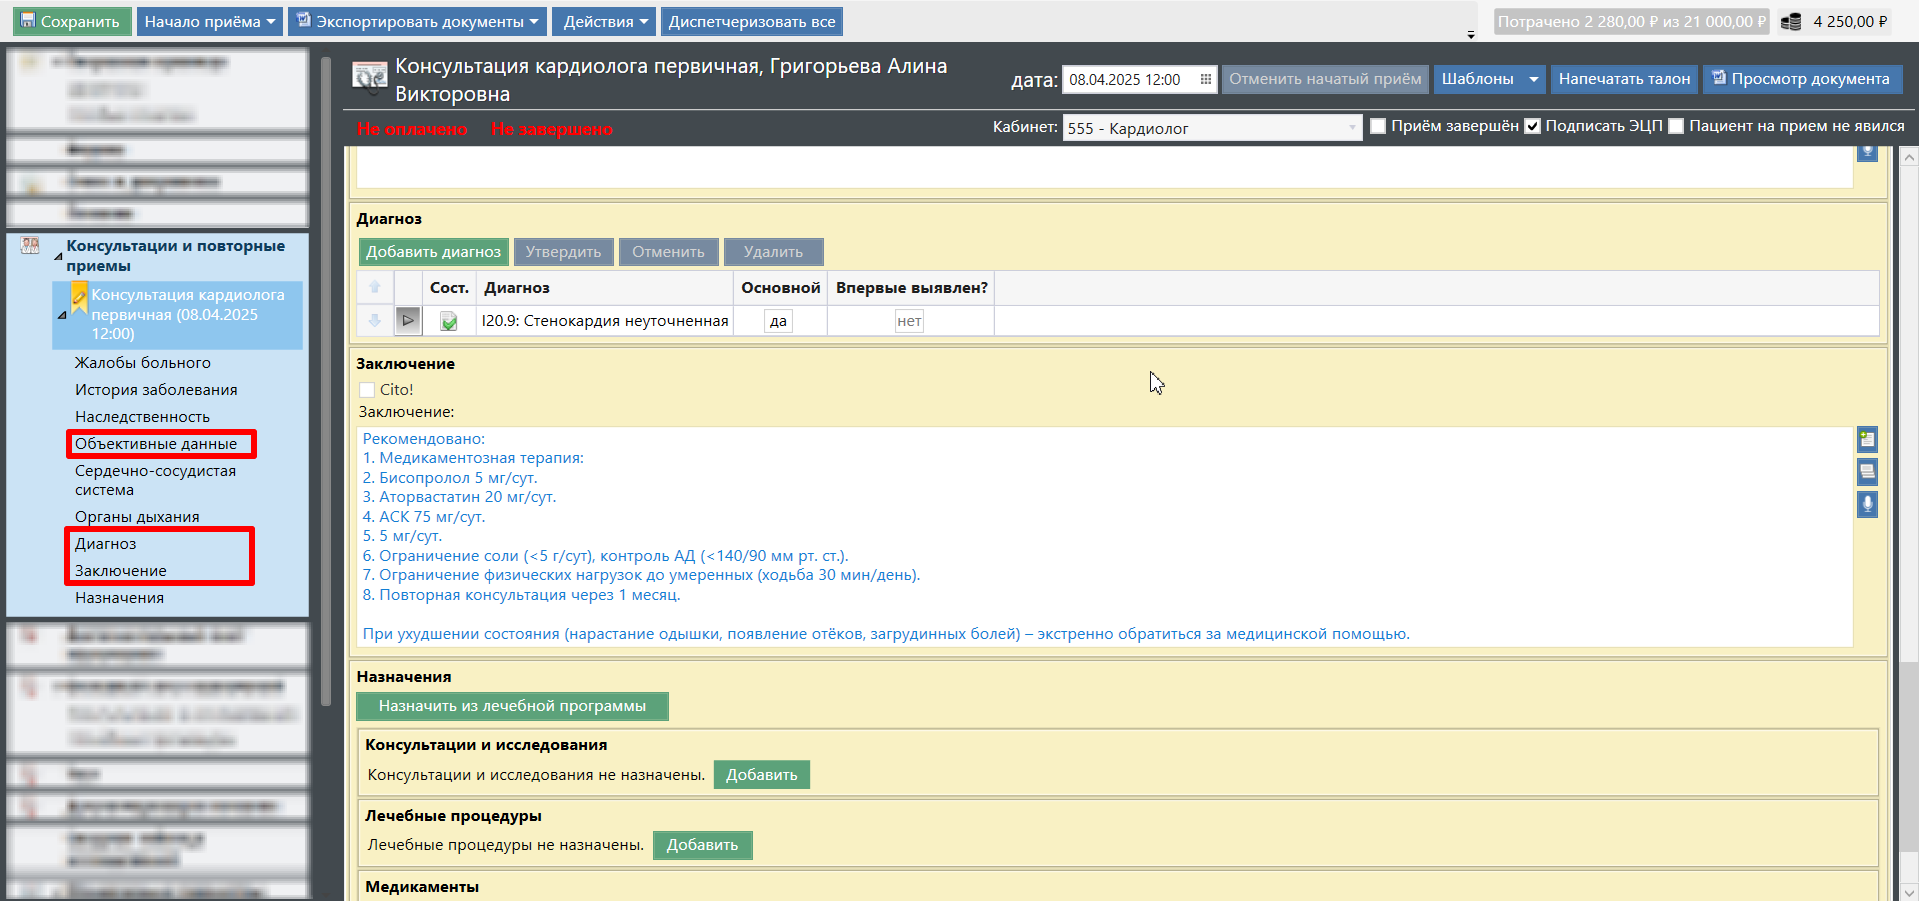
Task: Click the approved diagnosis status icon
Action: click(x=449, y=321)
